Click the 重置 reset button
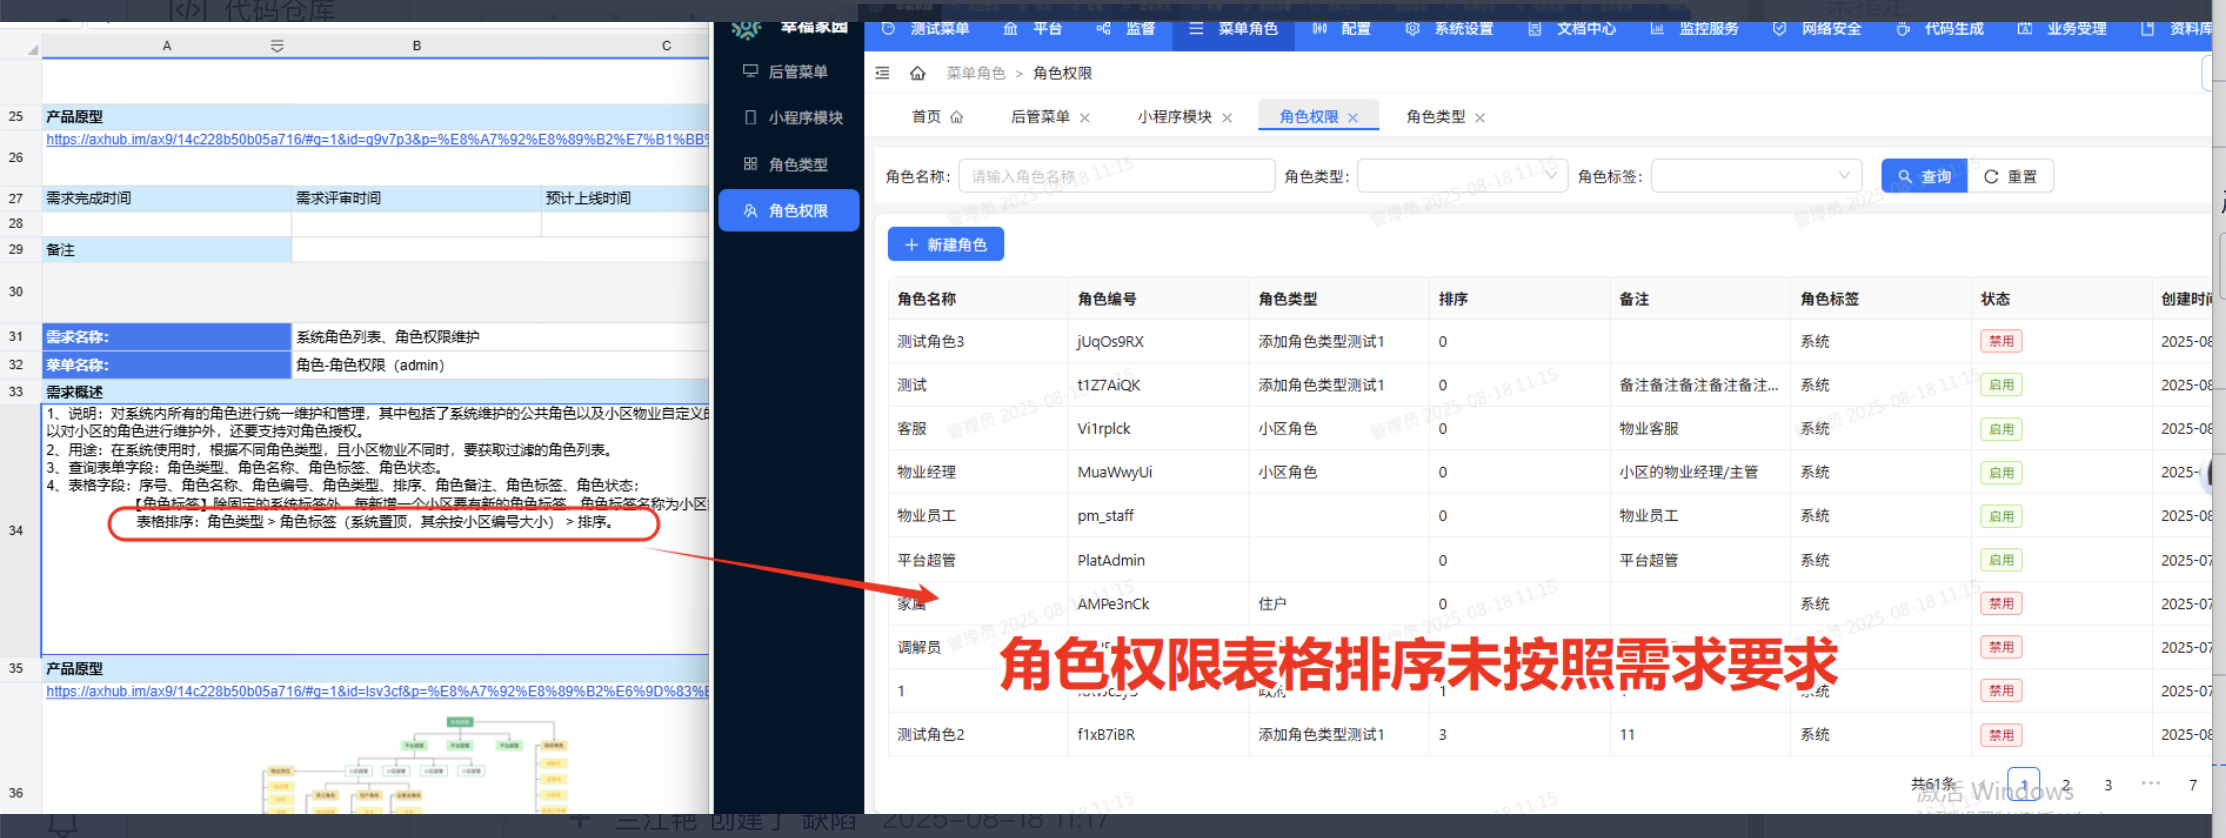The height and width of the screenshot is (838, 2226). [2010, 176]
